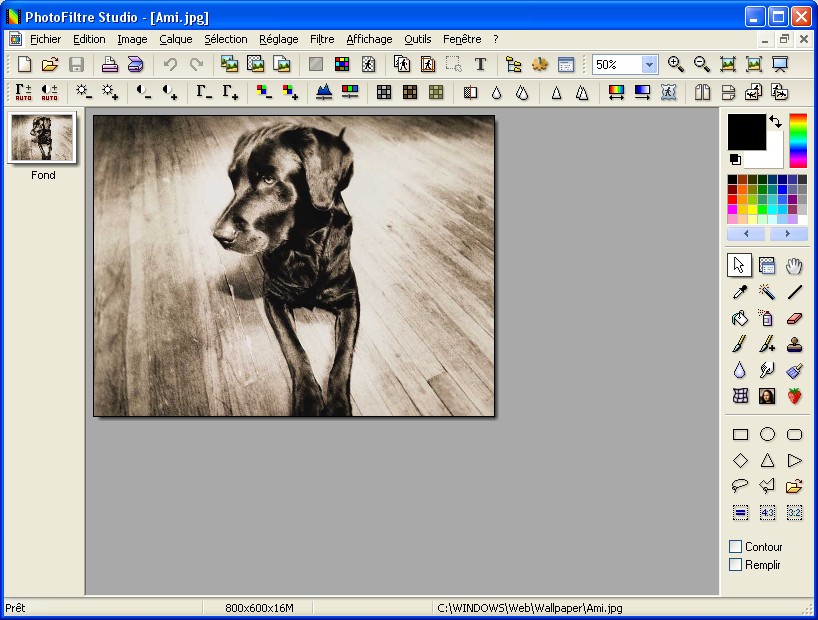Enable the Contour checkbox
818x620 pixels.
736,547
